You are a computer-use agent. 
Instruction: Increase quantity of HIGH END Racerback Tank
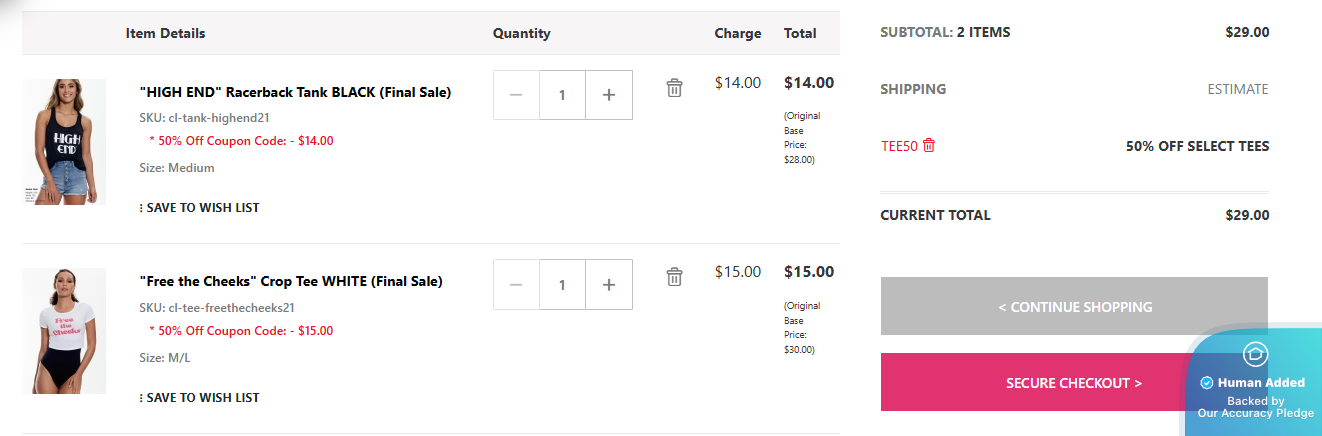click(x=608, y=95)
